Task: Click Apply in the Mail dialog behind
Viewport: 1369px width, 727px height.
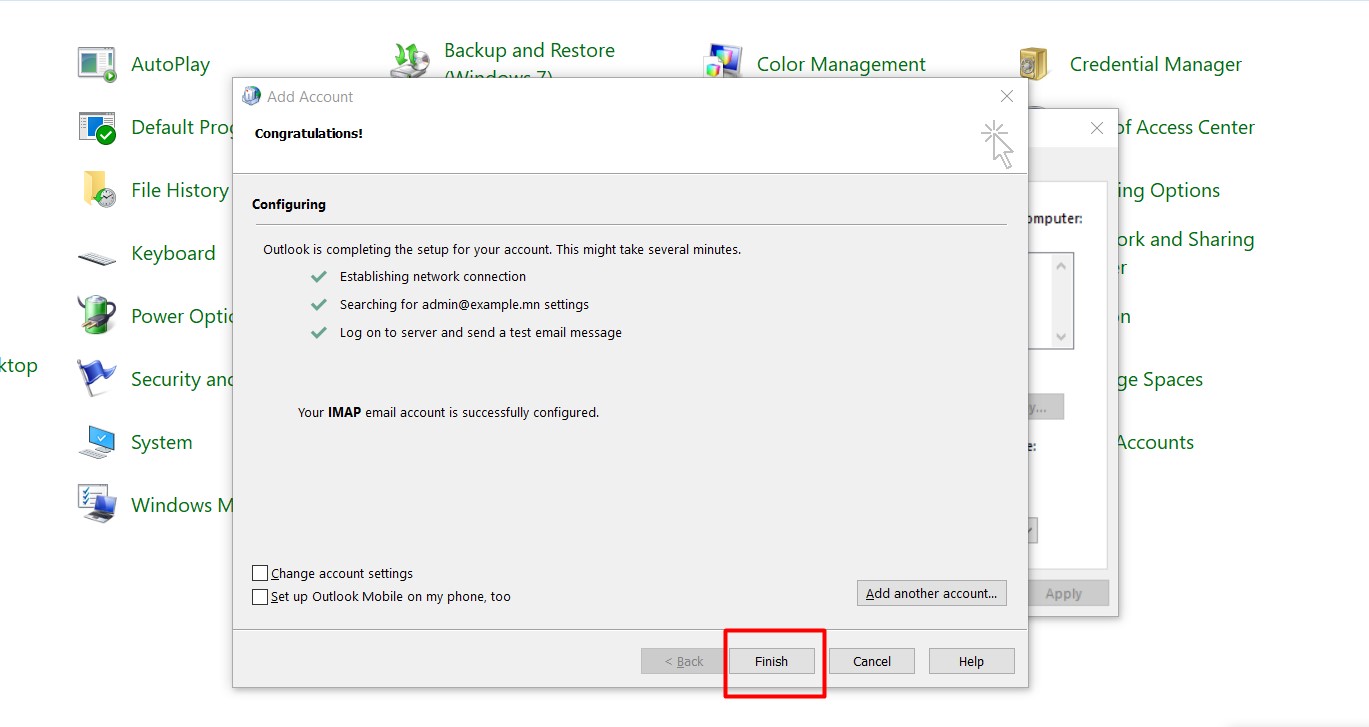Action: tap(1068, 593)
